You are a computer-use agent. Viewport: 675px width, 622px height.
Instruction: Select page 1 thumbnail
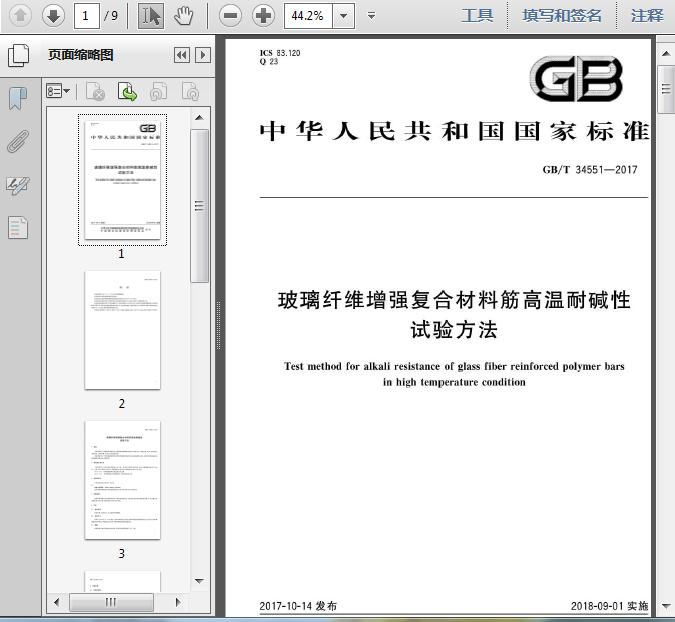(123, 180)
